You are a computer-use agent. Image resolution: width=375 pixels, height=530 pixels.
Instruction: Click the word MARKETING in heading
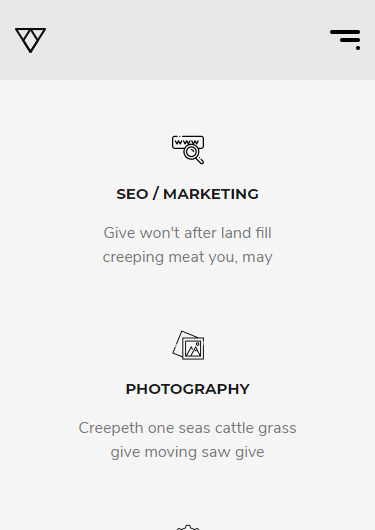pos(211,194)
